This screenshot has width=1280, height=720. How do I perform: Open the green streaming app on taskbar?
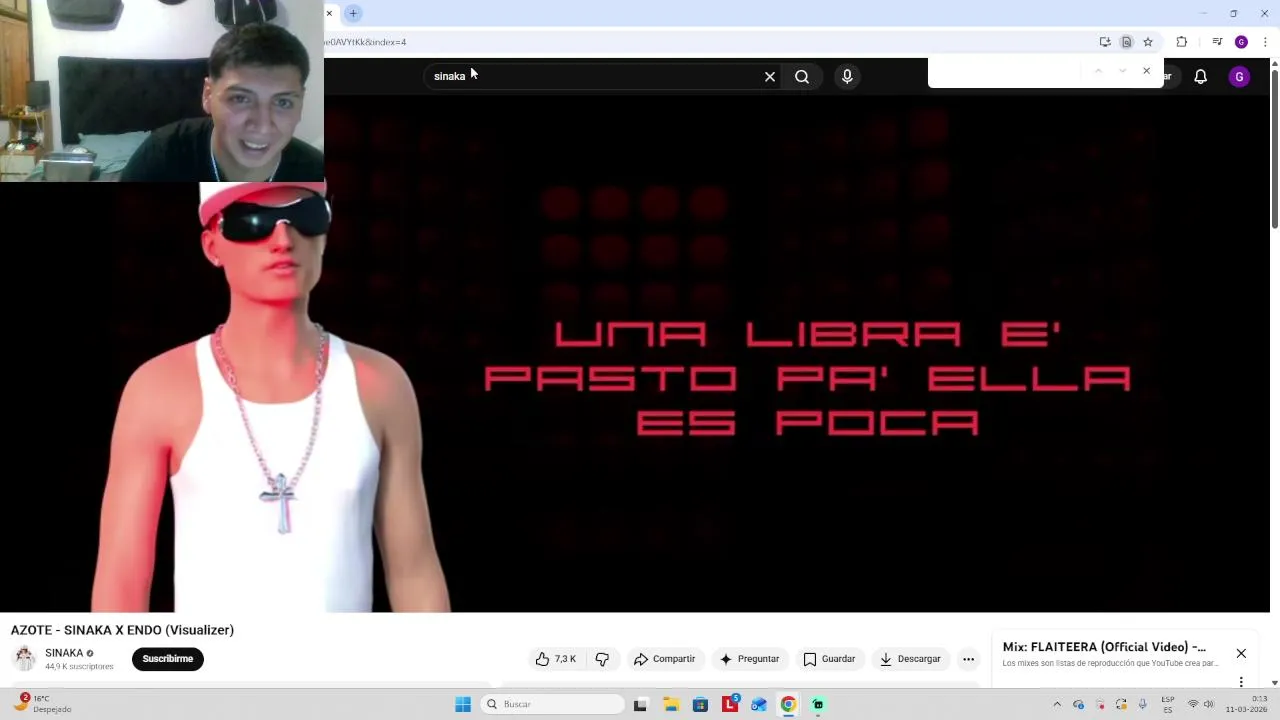tap(818, 704)
